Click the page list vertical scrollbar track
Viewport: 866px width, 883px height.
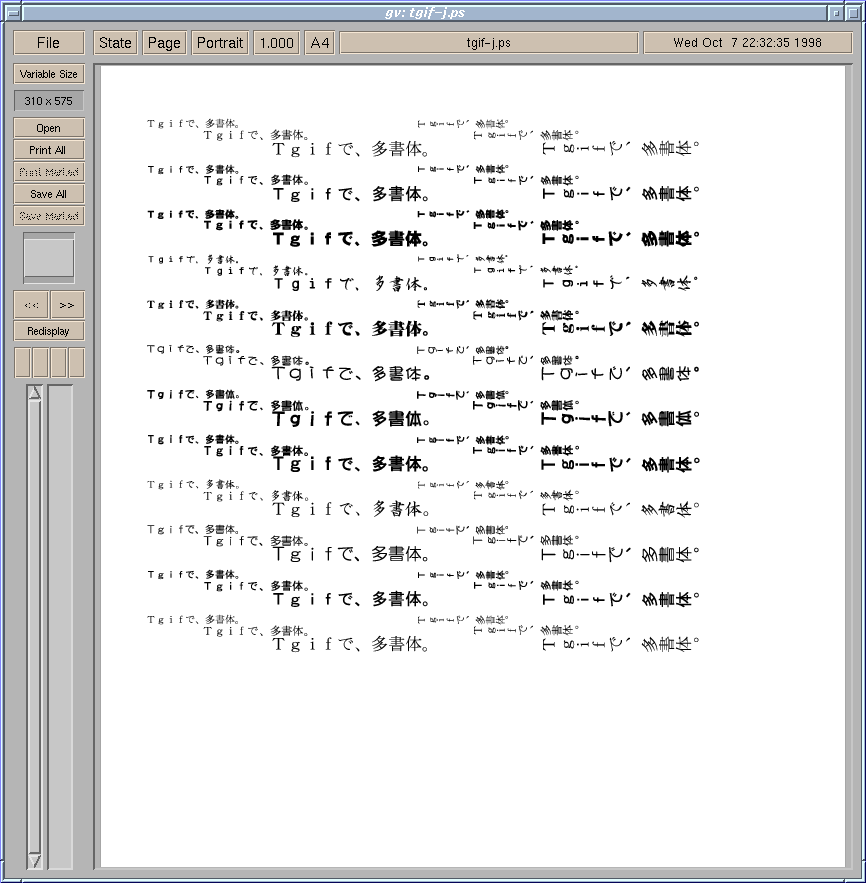(34, 620)
